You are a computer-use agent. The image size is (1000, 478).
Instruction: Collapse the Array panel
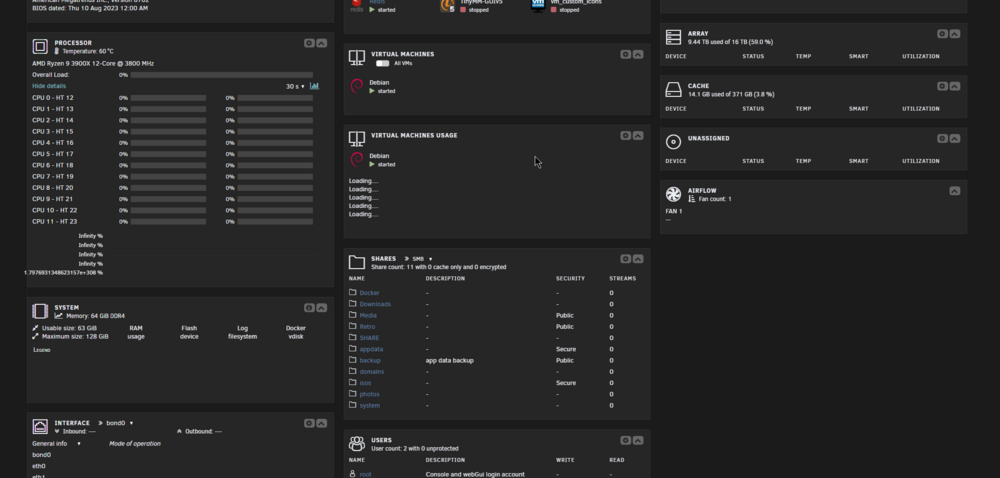tap(955, 34)
